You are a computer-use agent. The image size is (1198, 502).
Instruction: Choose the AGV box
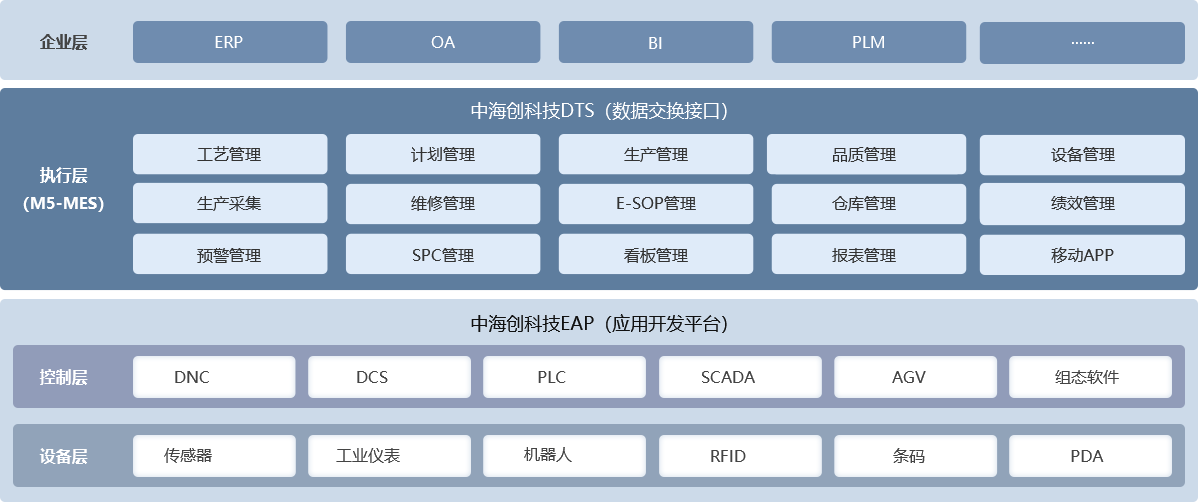coord(915,377)
